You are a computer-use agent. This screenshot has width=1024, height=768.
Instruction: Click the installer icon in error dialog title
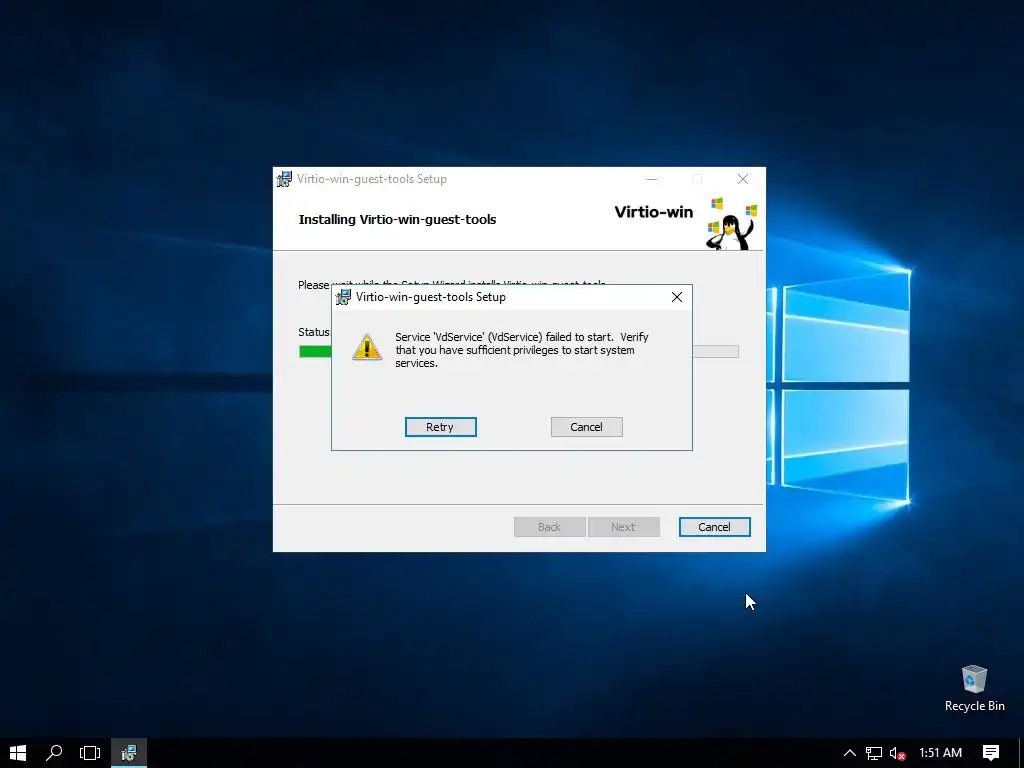pyautogui.click(x=343, y=297)
